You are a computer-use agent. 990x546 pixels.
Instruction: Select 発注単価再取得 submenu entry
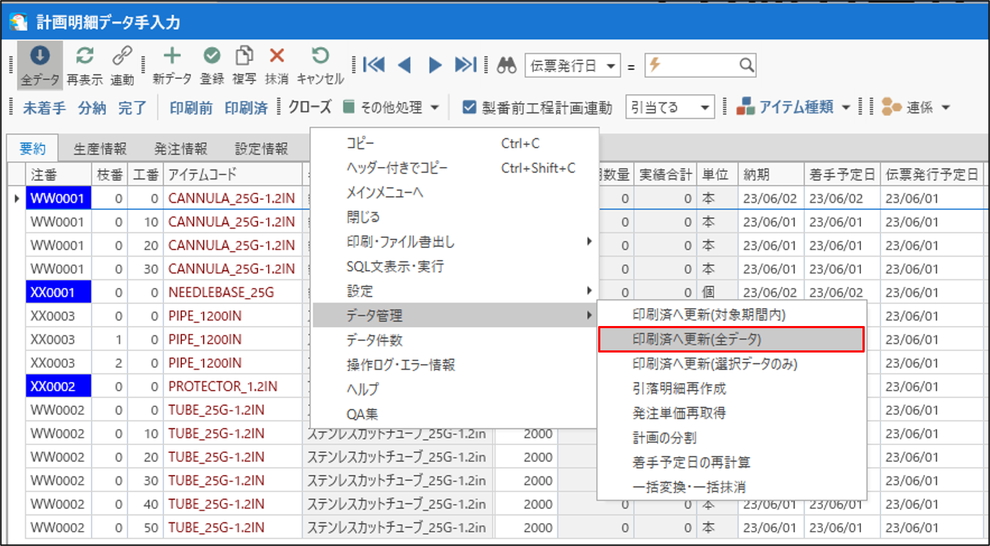pyautogui.click(x=732, y=413)
